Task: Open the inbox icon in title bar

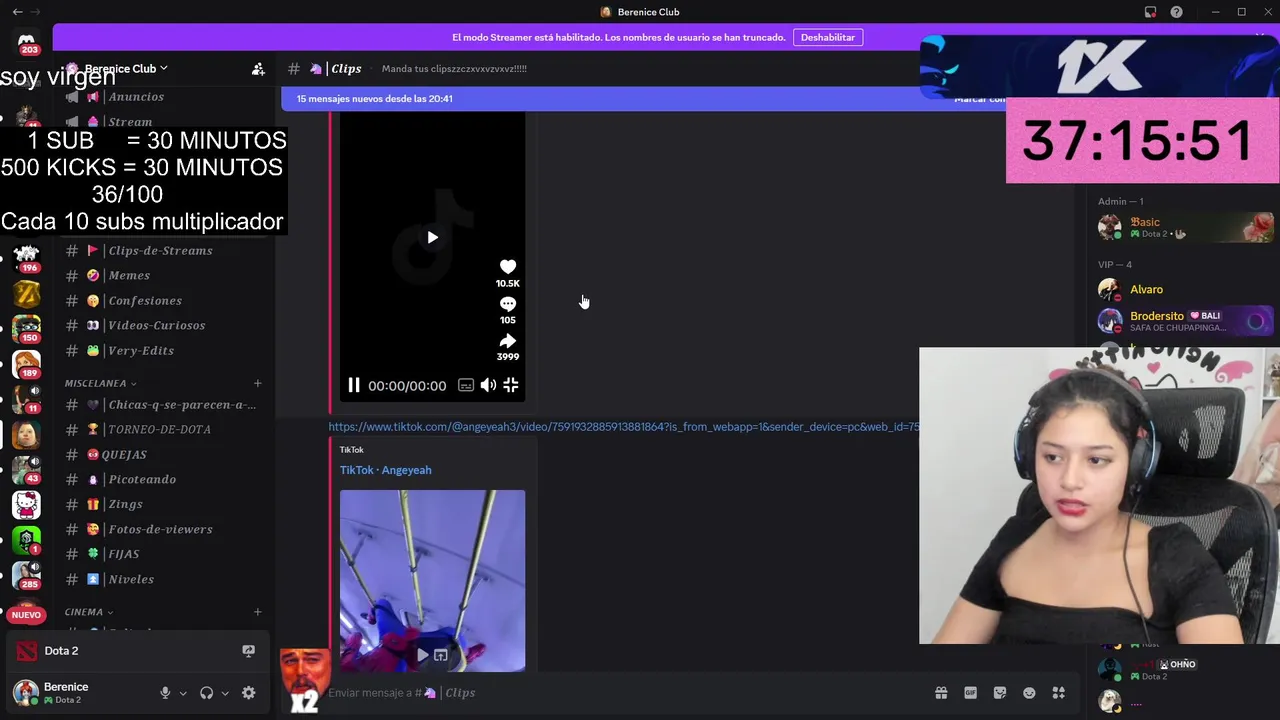Action: click(x=1150, y=12)
